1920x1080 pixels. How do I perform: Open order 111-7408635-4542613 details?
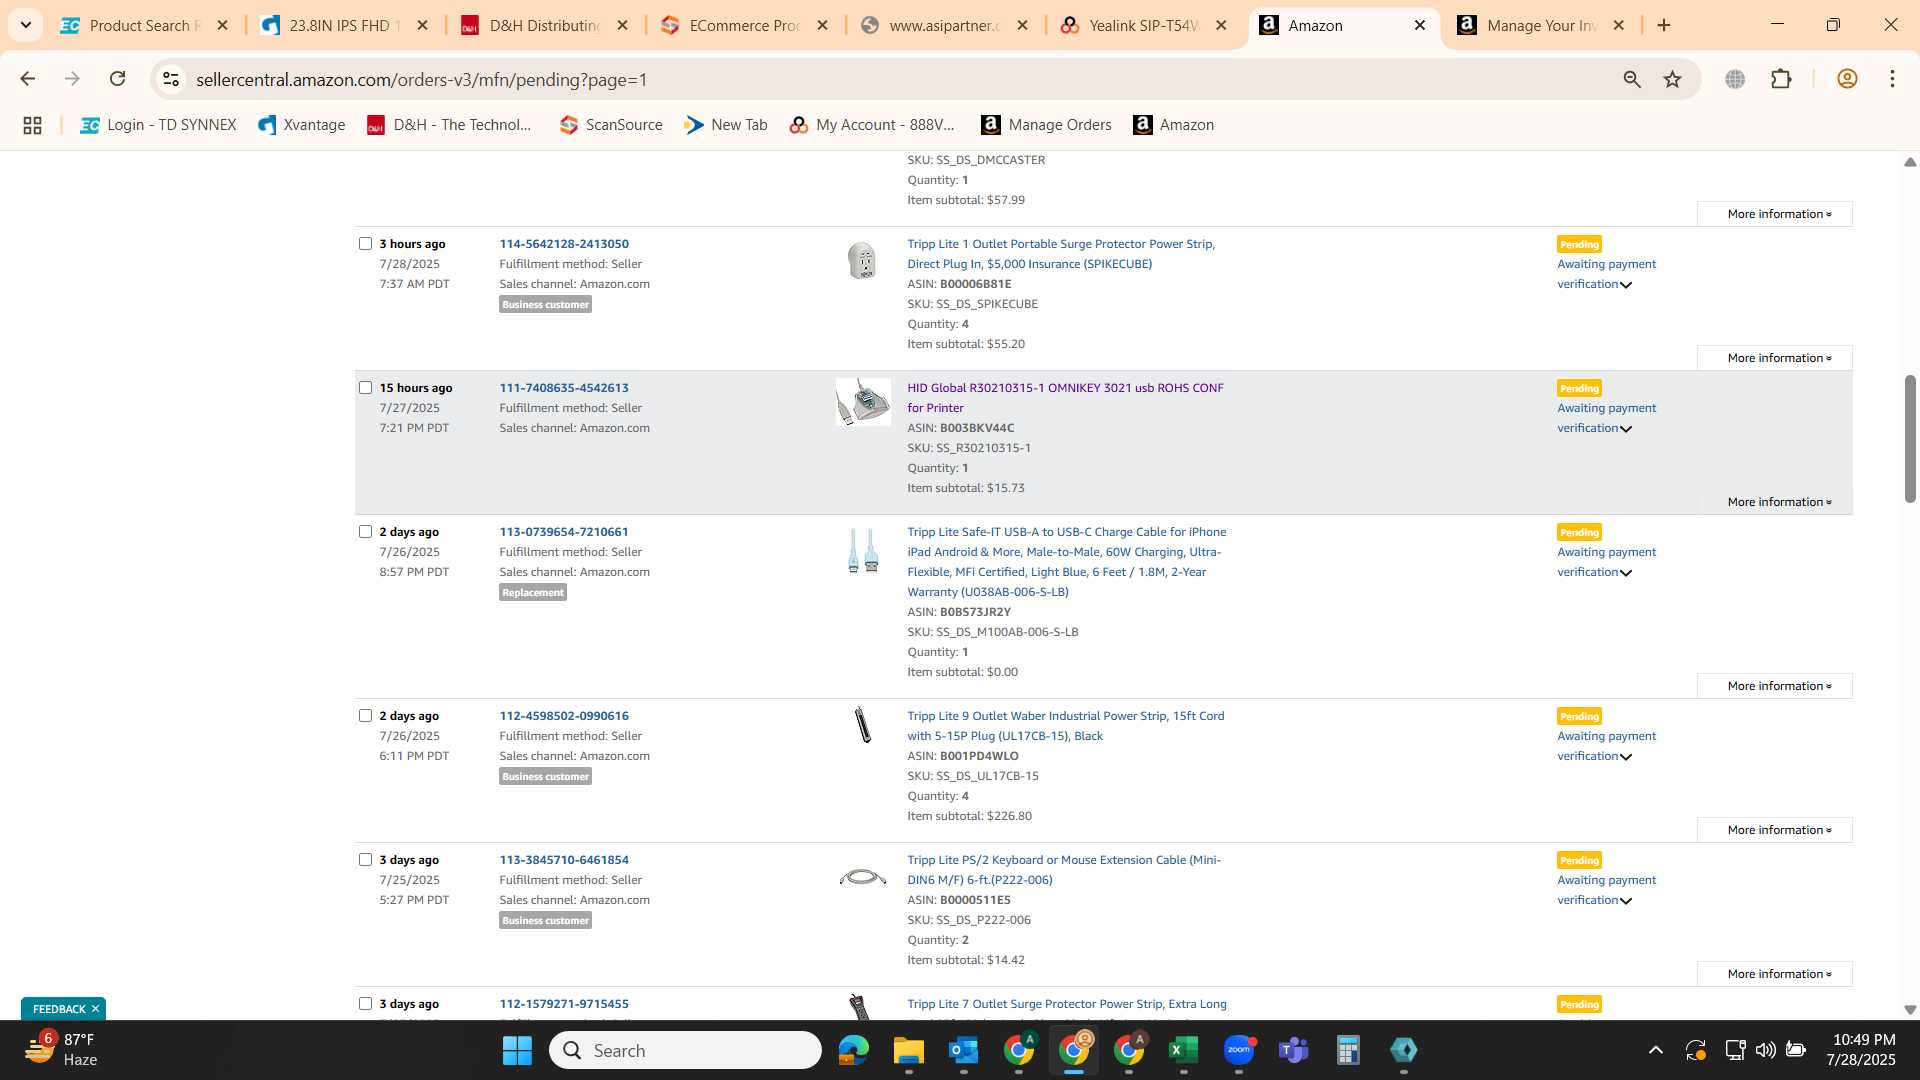(564, 388)
